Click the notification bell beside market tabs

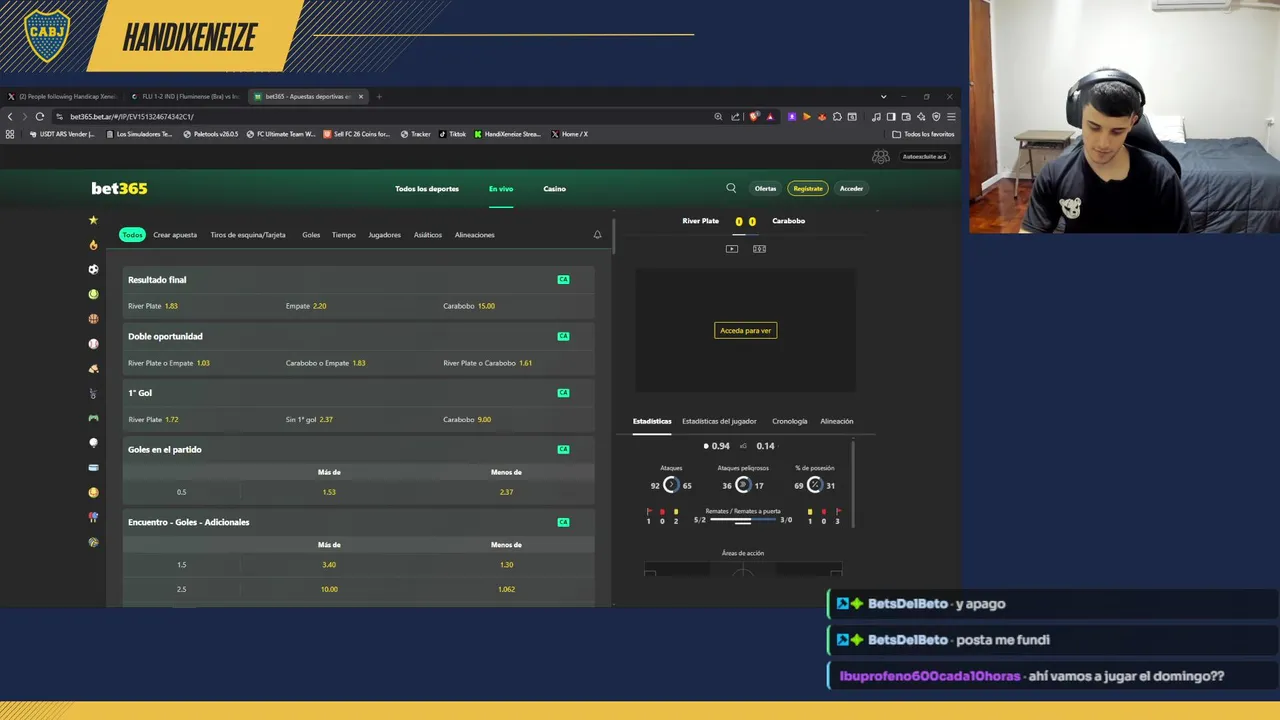(x=598, y=235)
